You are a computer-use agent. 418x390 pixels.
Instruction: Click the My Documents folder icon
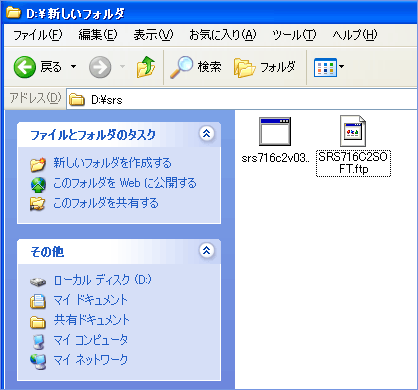click(x=38, y=301)
